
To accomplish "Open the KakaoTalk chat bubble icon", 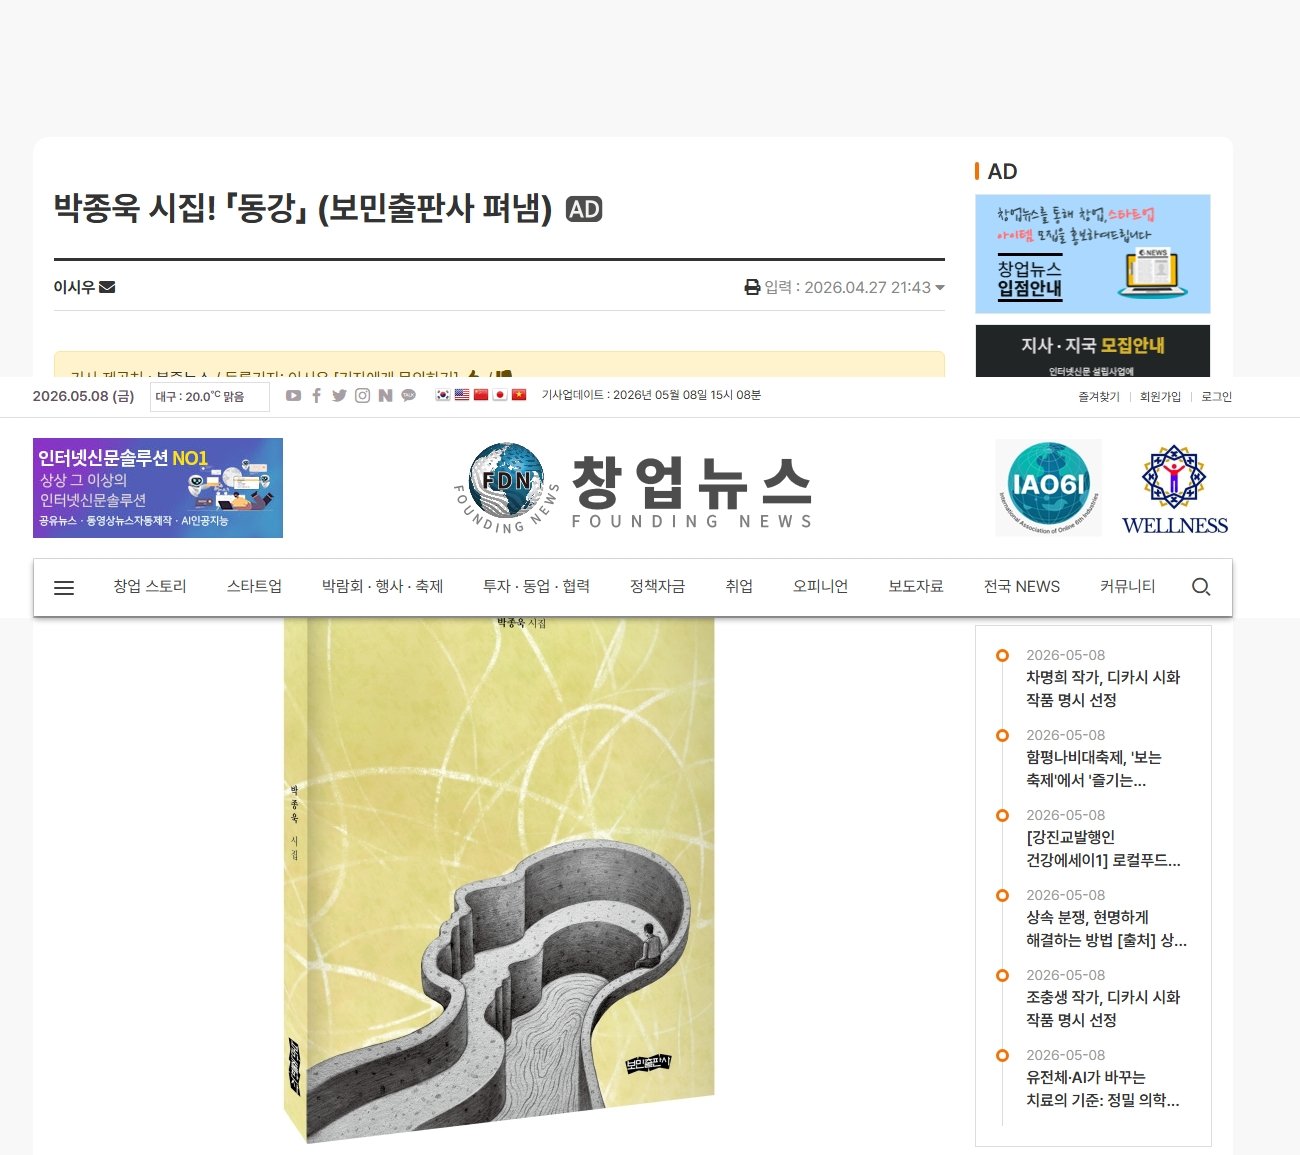I will [x=408, y=396].
